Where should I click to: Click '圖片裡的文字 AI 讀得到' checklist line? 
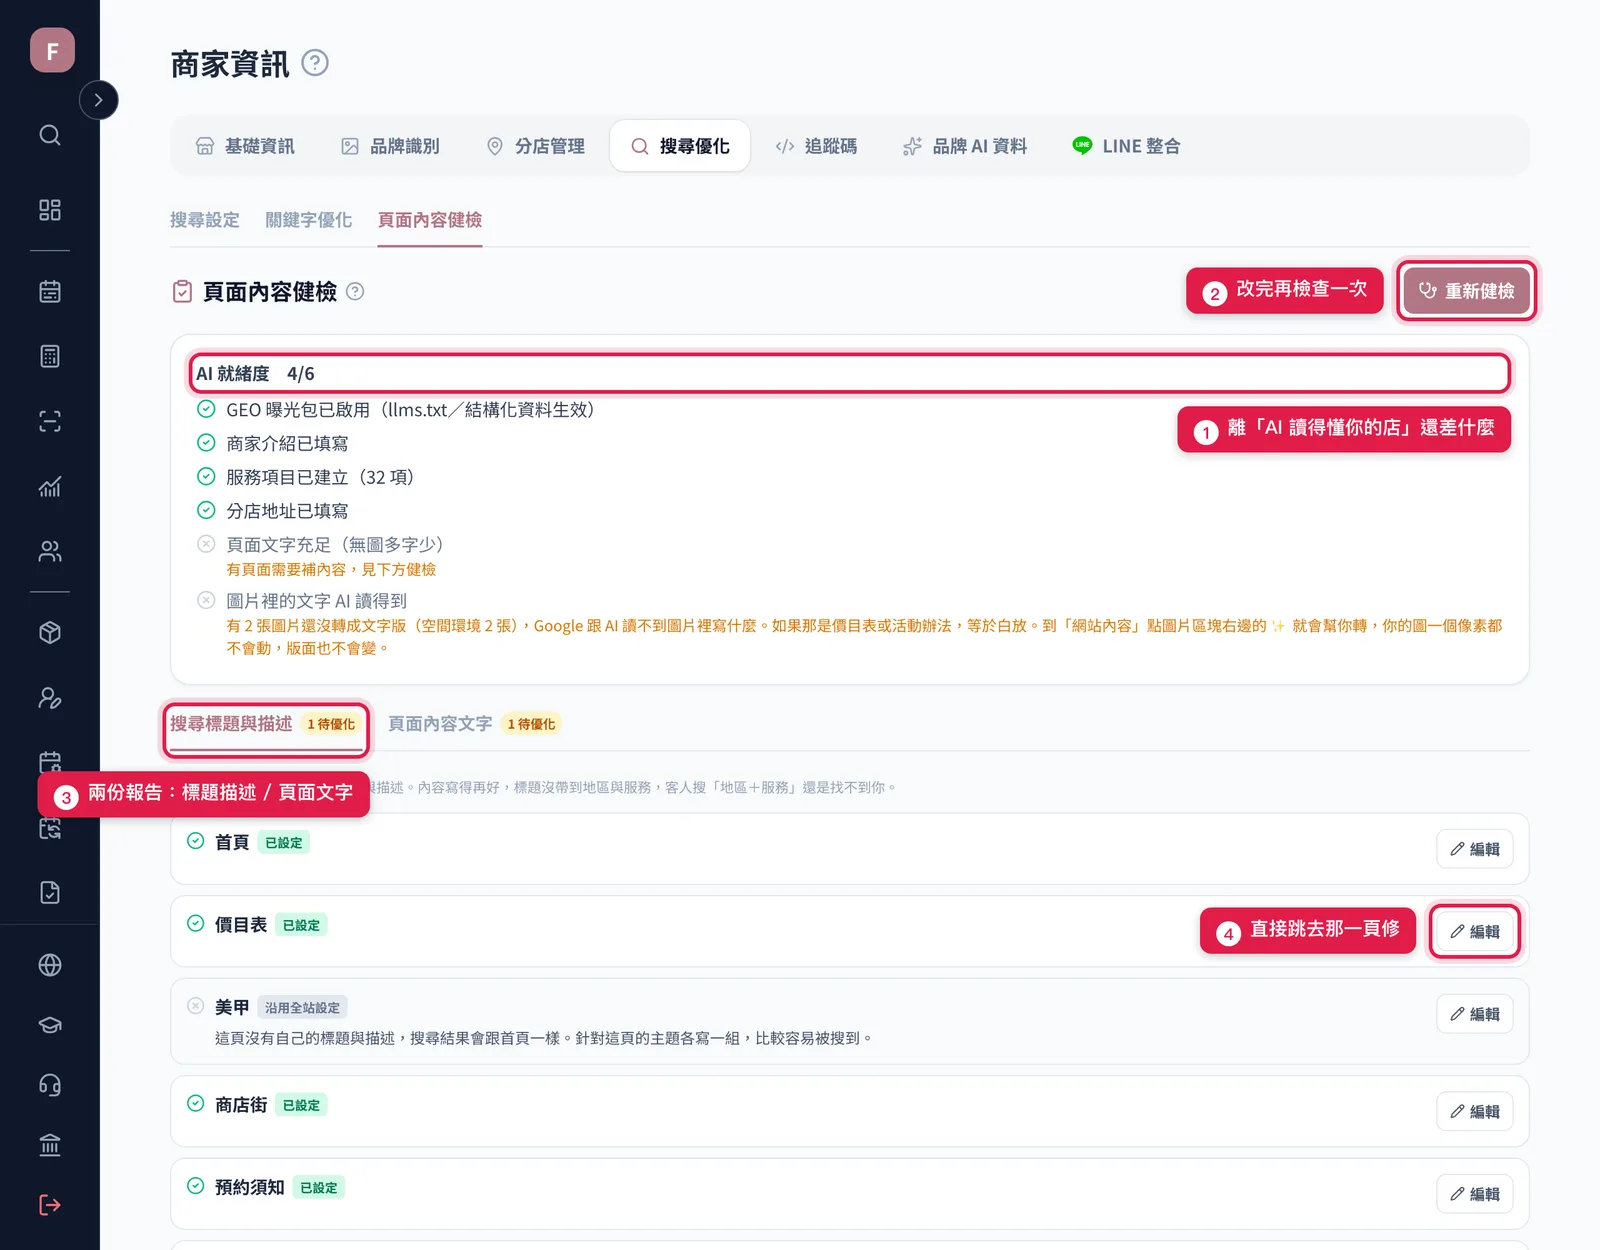[x=317, y=601]
